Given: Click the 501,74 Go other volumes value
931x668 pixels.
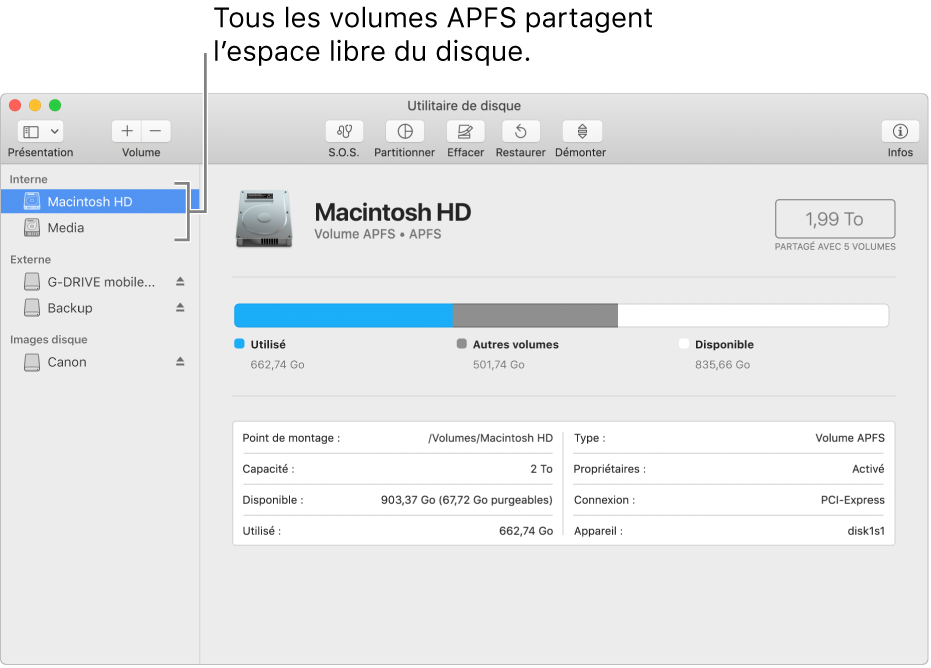Looking at the screenshot, I should pyautogui.click(x=499, y=365).
